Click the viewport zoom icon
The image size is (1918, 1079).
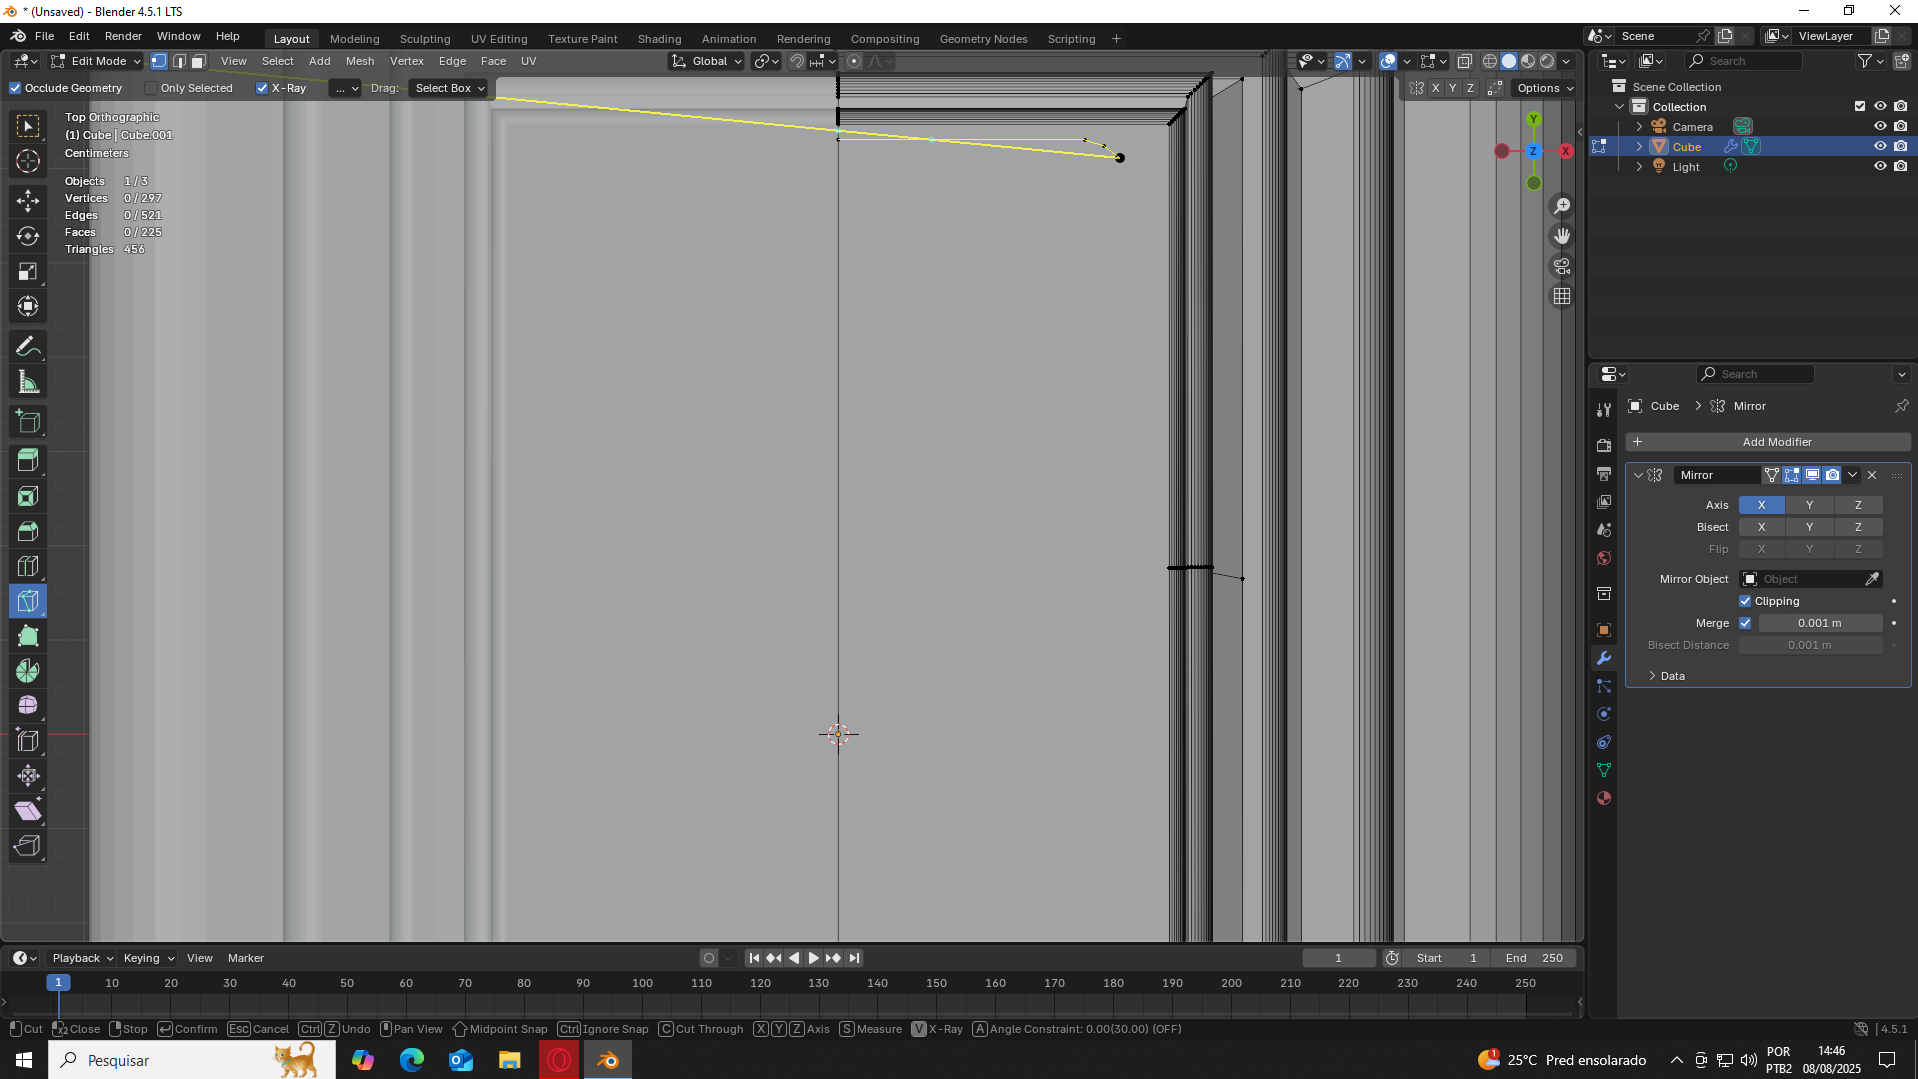[x=1562, y=206]
